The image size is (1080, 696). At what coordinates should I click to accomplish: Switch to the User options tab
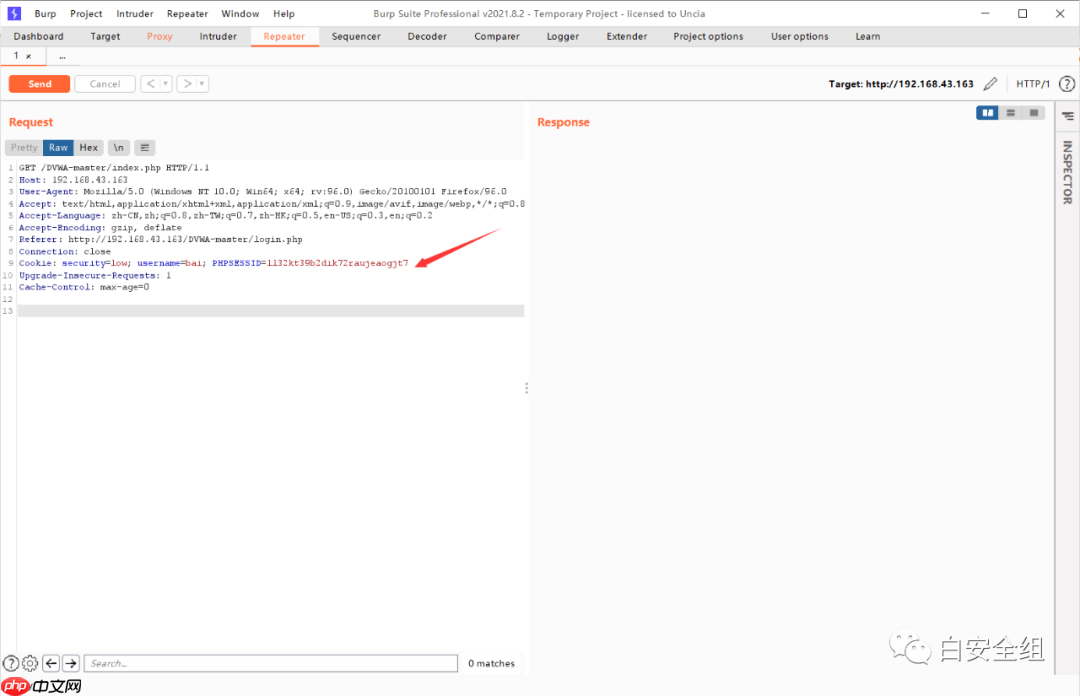800,37
